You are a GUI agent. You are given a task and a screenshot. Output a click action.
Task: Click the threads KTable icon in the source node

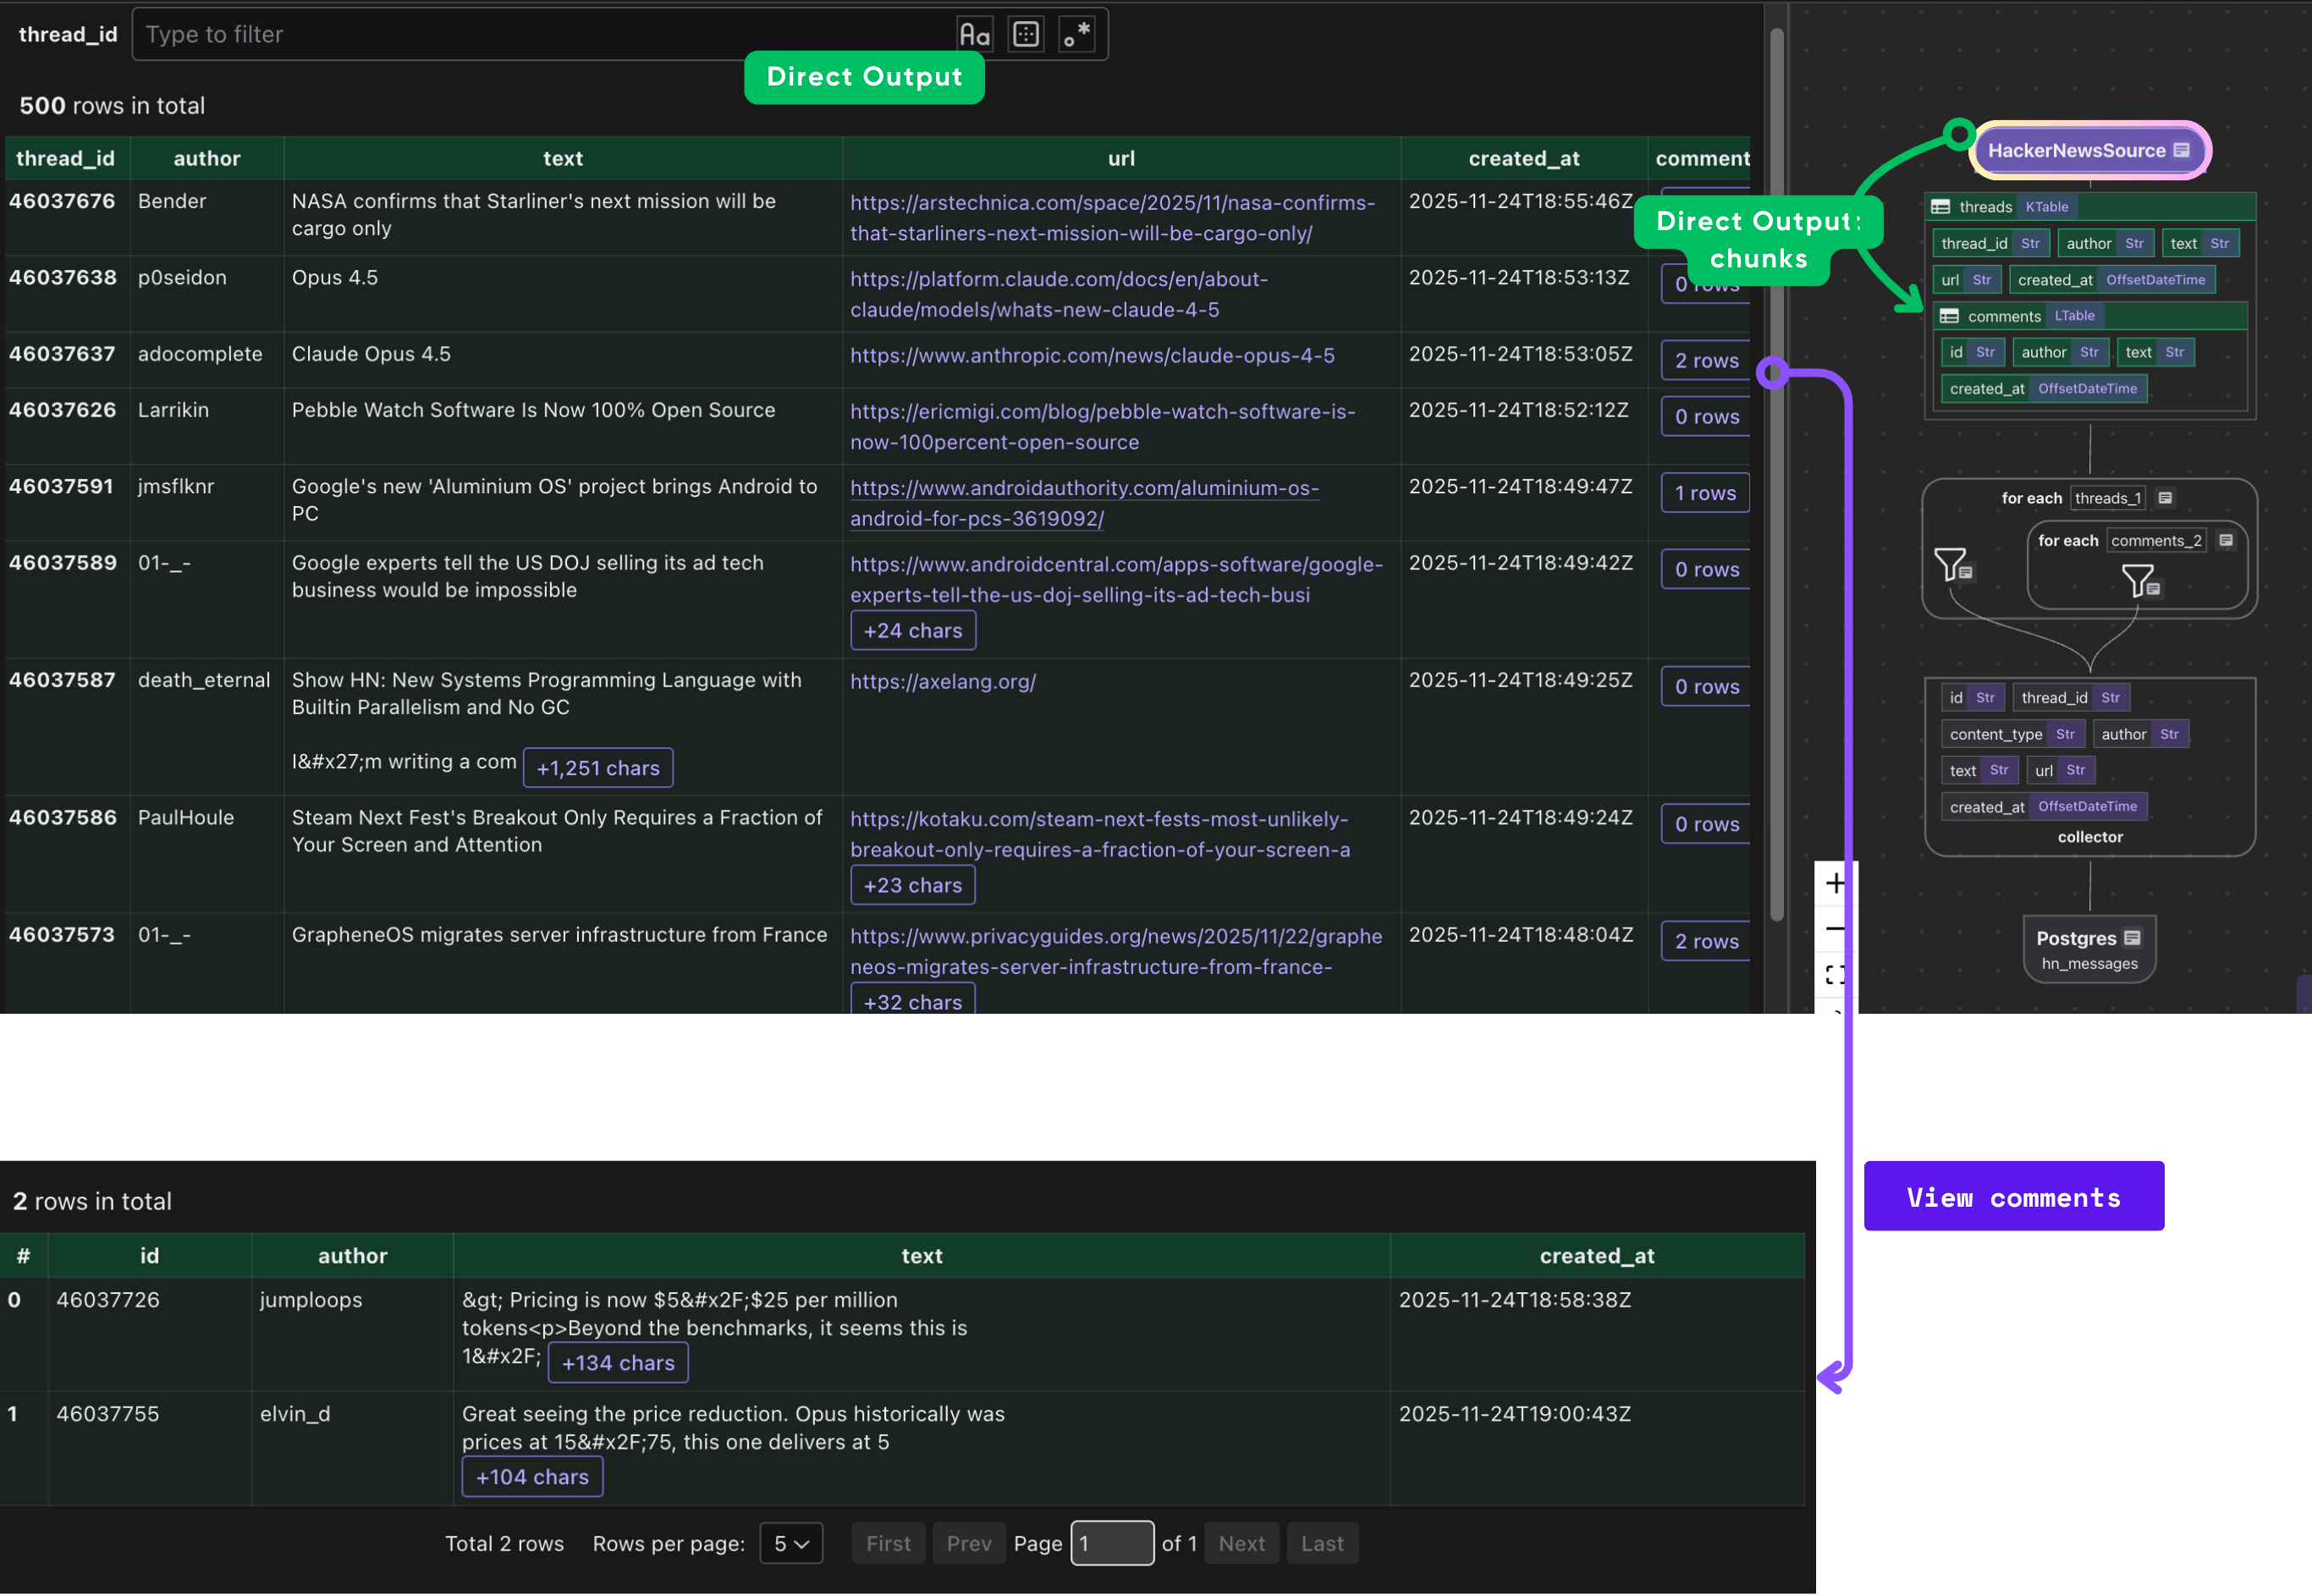tap(1942, 207)
